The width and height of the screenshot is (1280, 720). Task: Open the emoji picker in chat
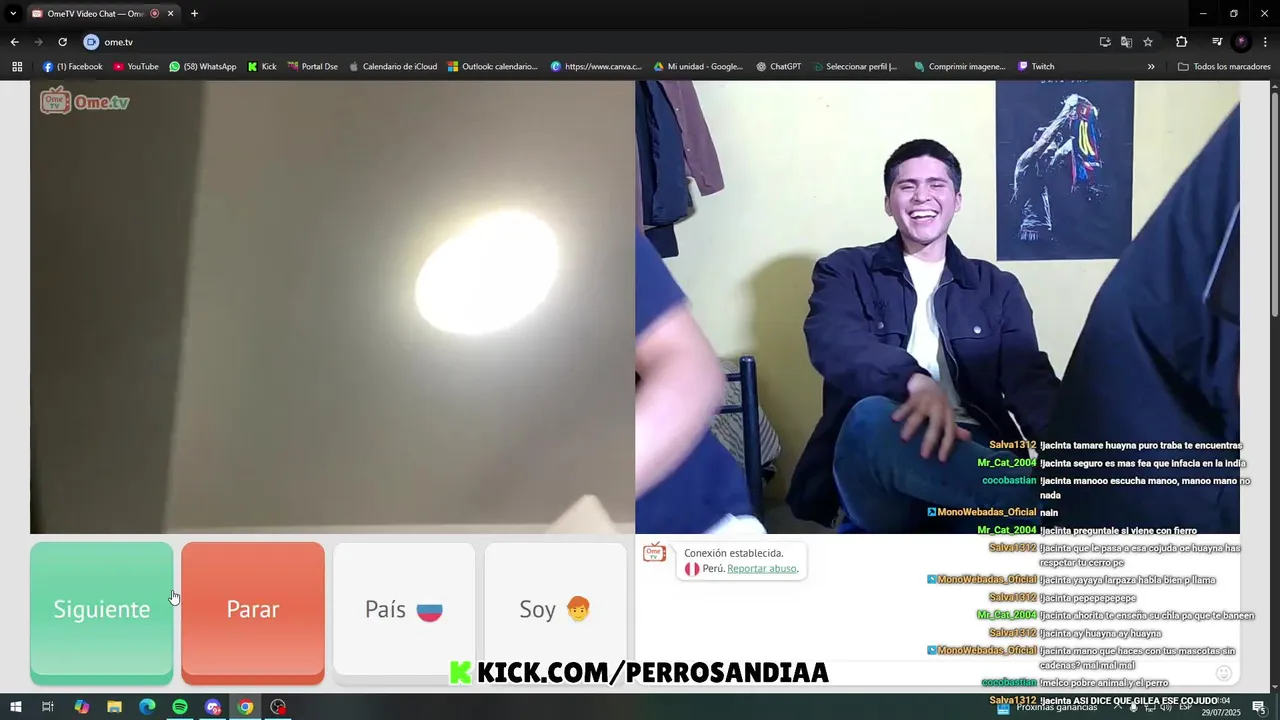pos(1224,673)
